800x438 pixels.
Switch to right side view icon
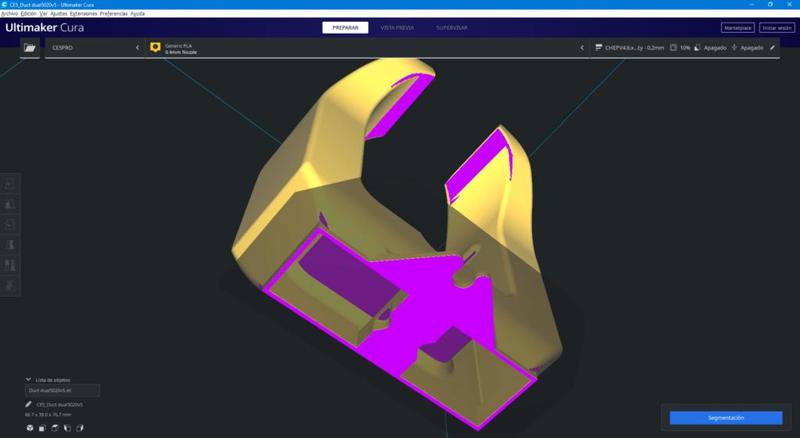[x=80, y=428]
